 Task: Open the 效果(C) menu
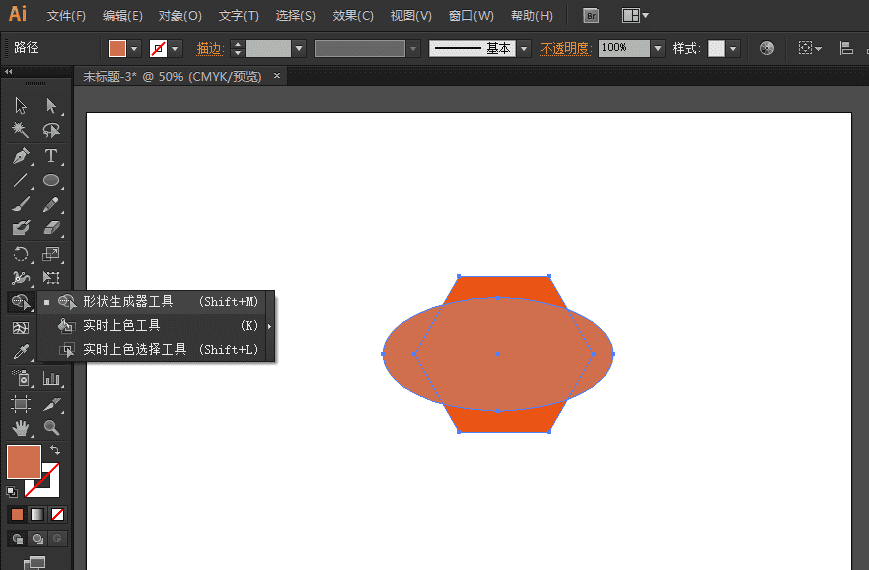[353, 16]
